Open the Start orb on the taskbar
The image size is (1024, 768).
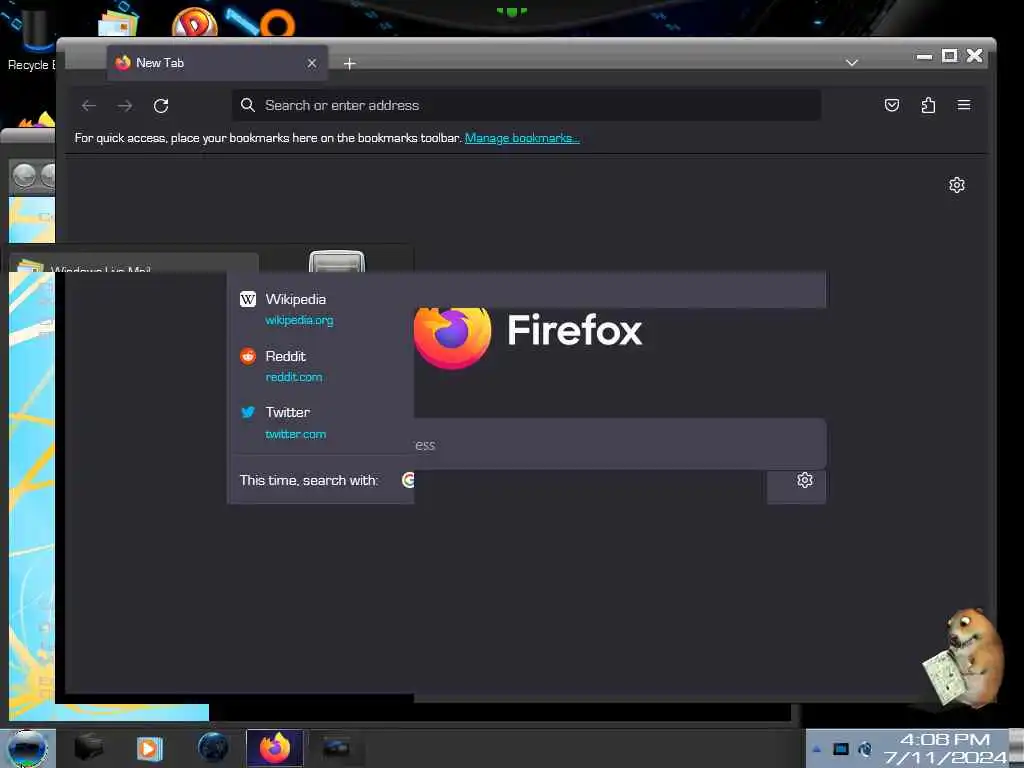click(x=27, y=748)
